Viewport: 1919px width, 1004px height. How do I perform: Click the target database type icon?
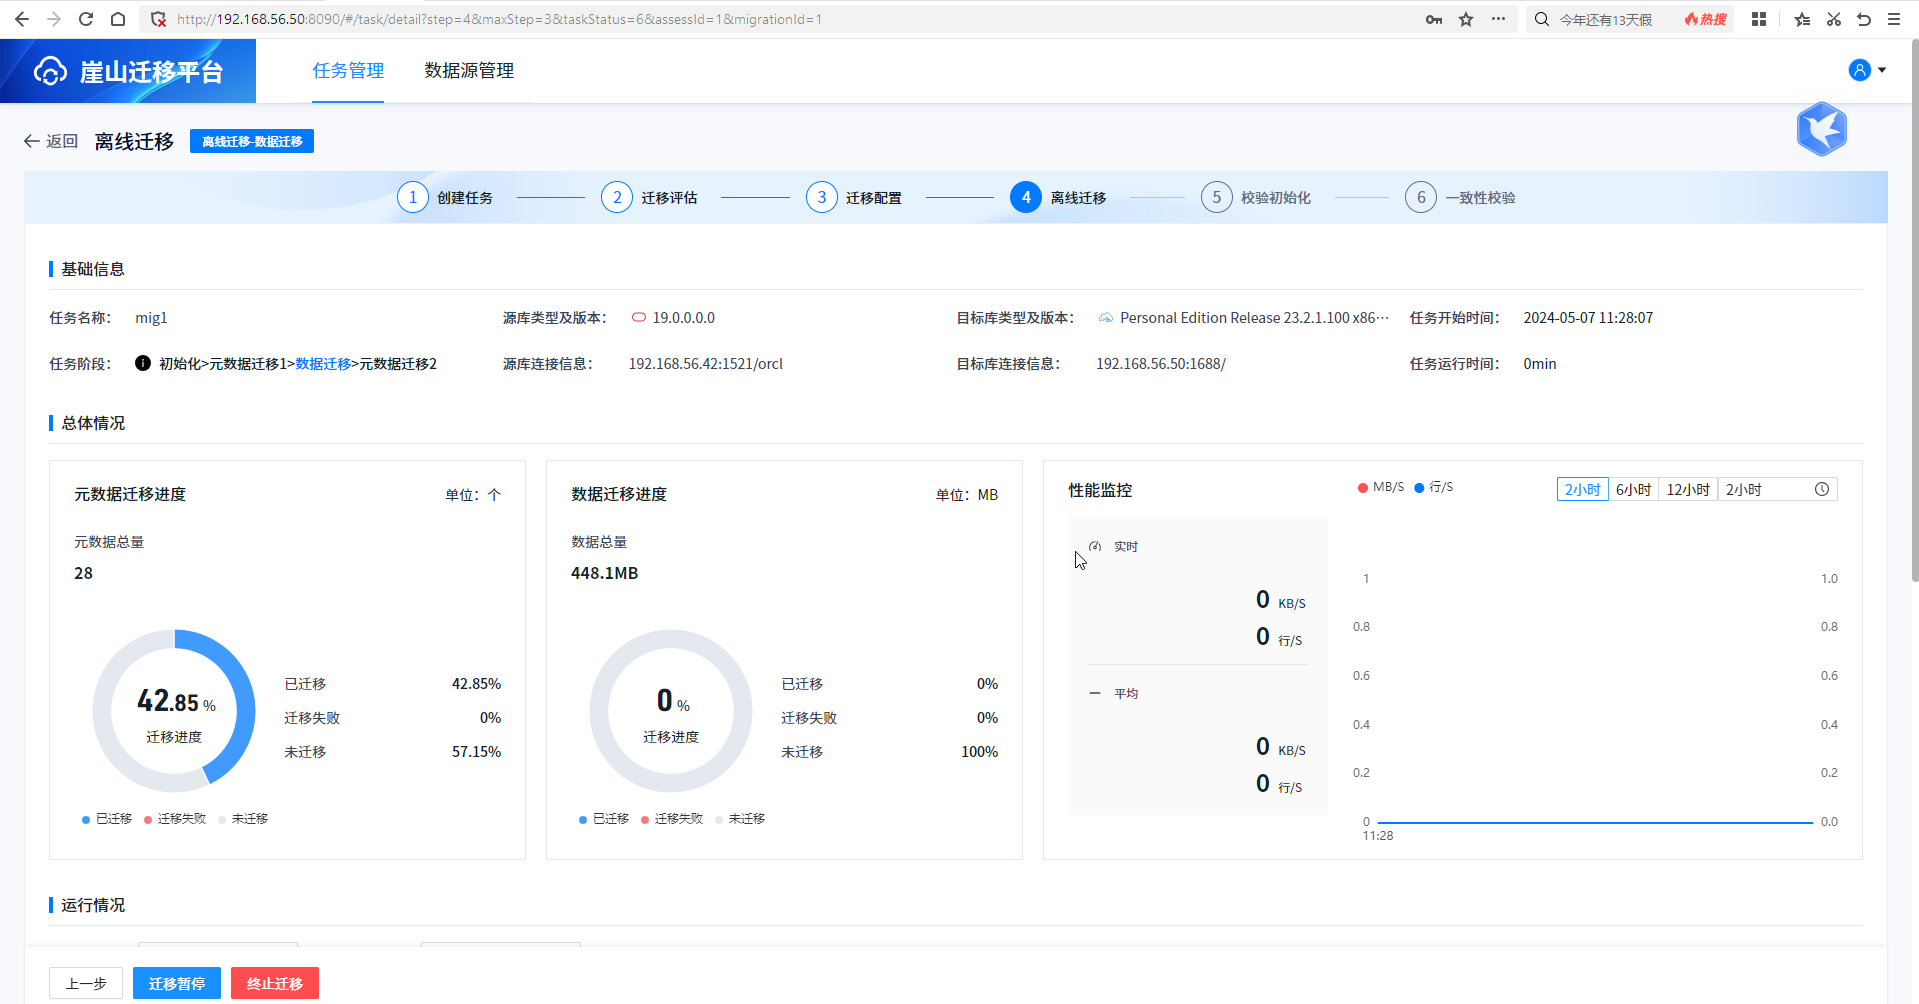pyautogui.click(x=1105, y=318)
